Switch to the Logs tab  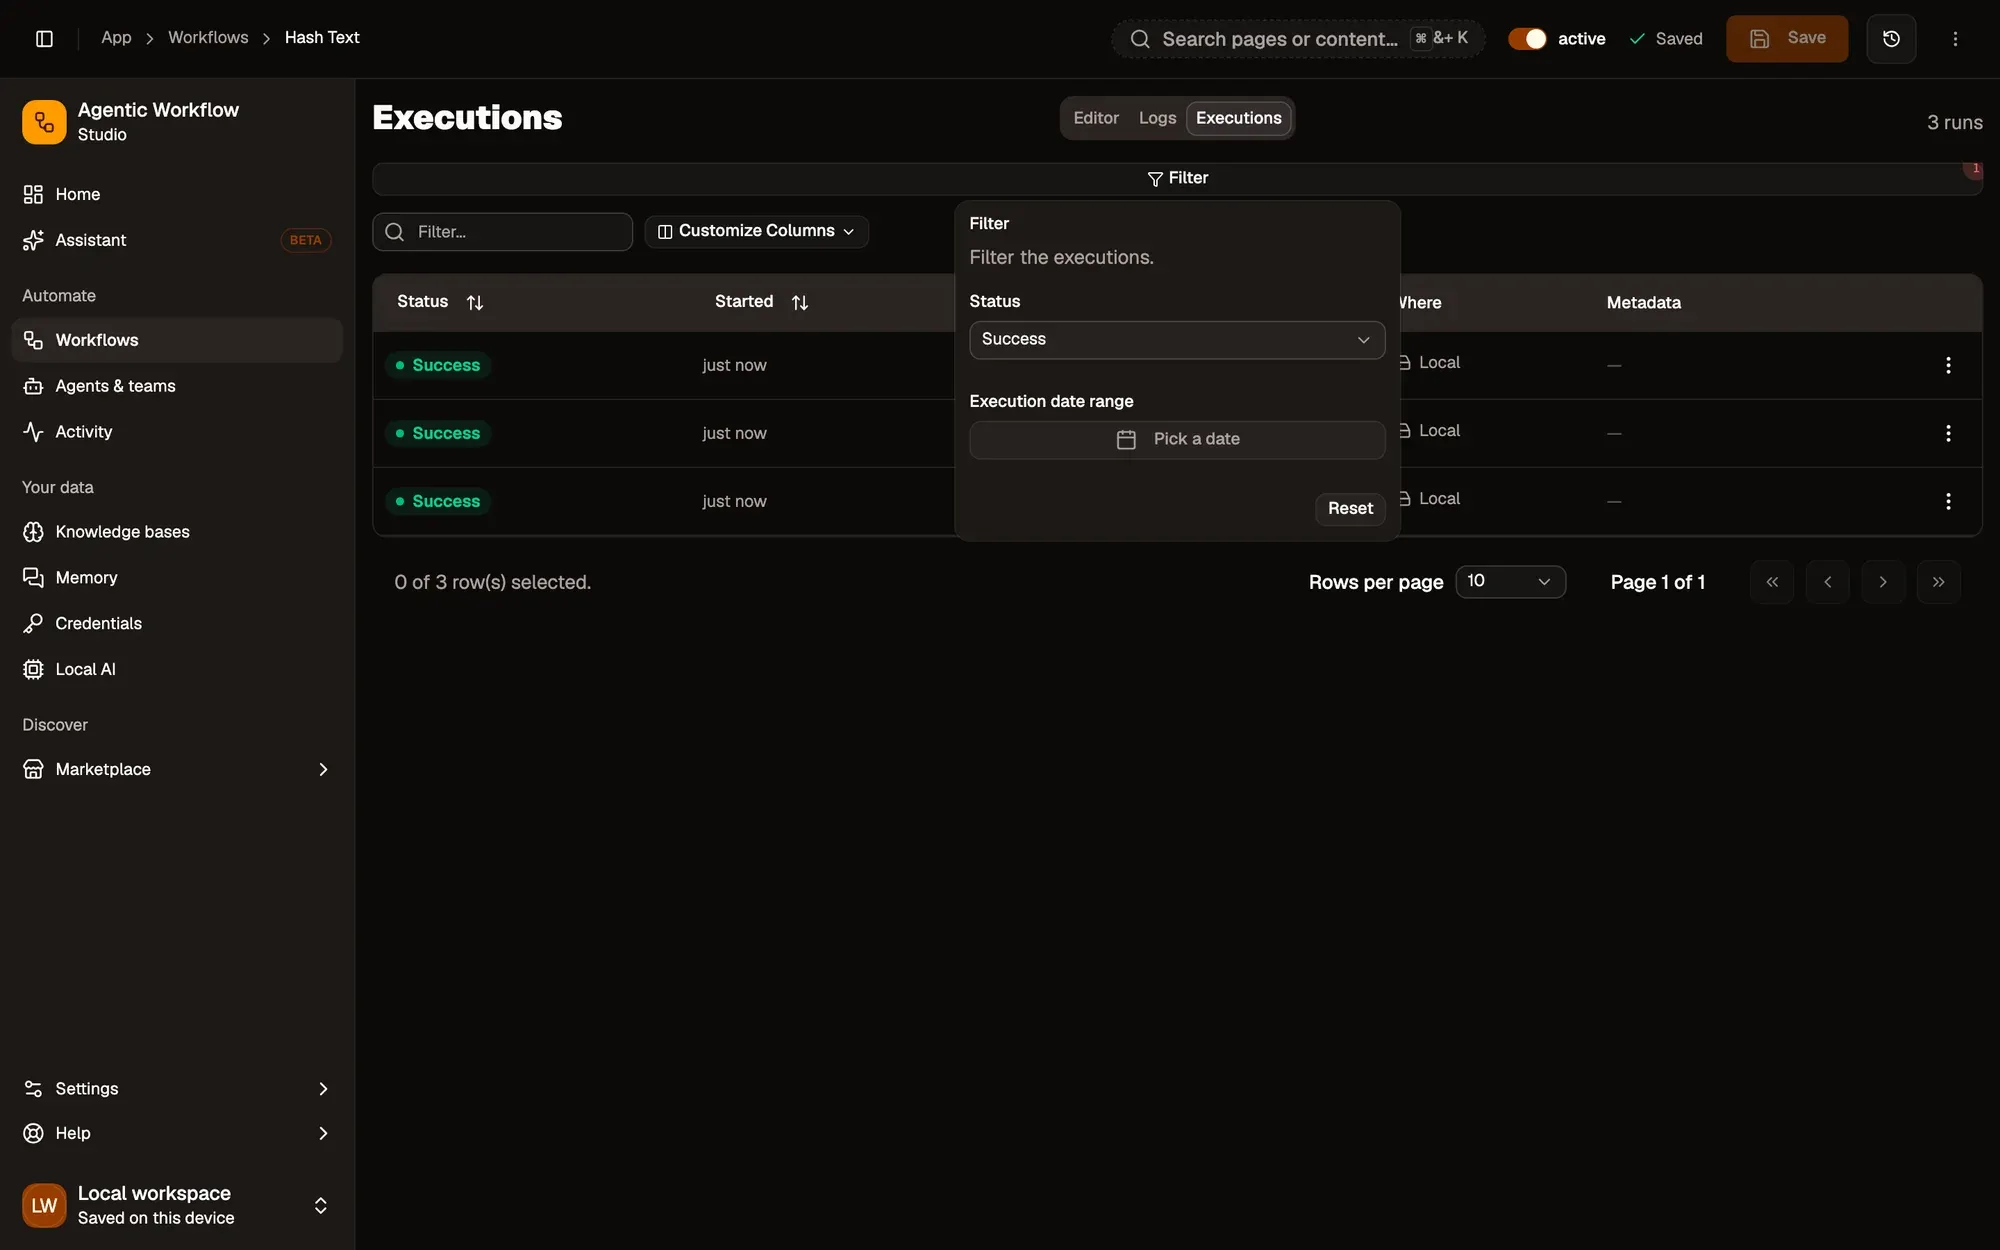click(x=1157, y=118)
